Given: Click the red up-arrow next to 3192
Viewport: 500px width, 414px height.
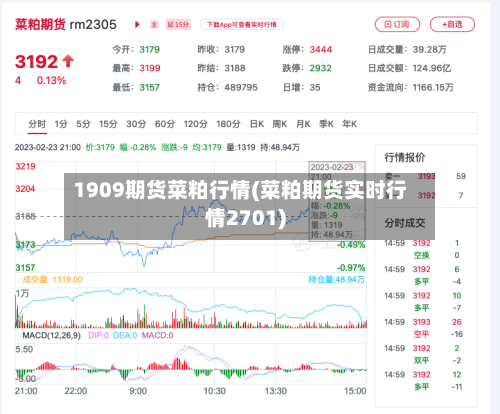Looking at the screenshot, I should 68,61.
